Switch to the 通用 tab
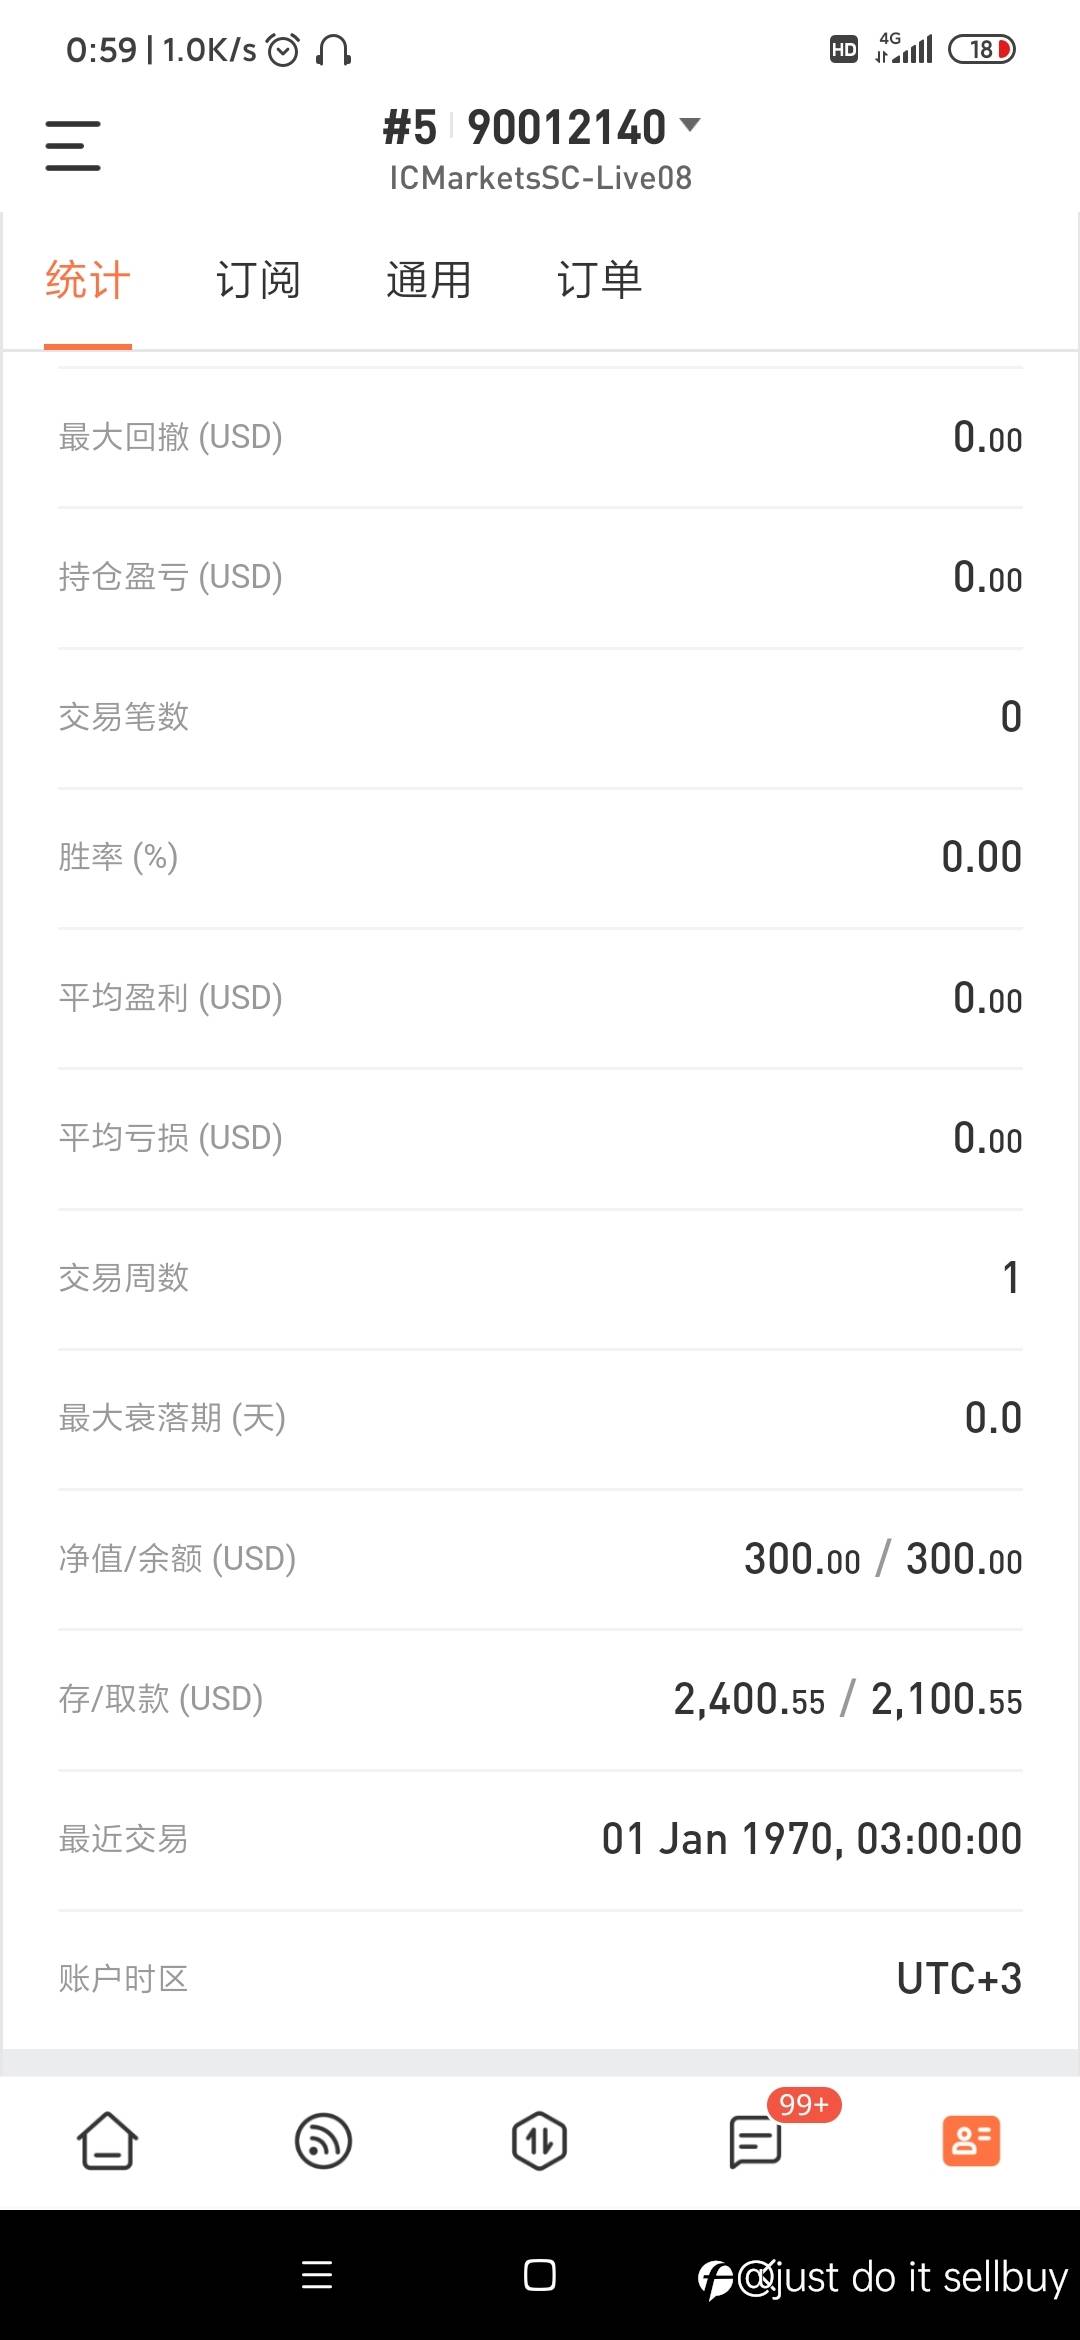The height and width of the screenshot is (2340, 1080). (428, 280)
